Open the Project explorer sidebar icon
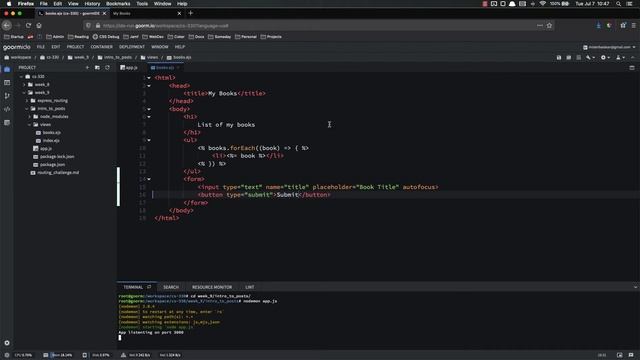This screenshot has width=640, height=360. (x=7, y=69)
